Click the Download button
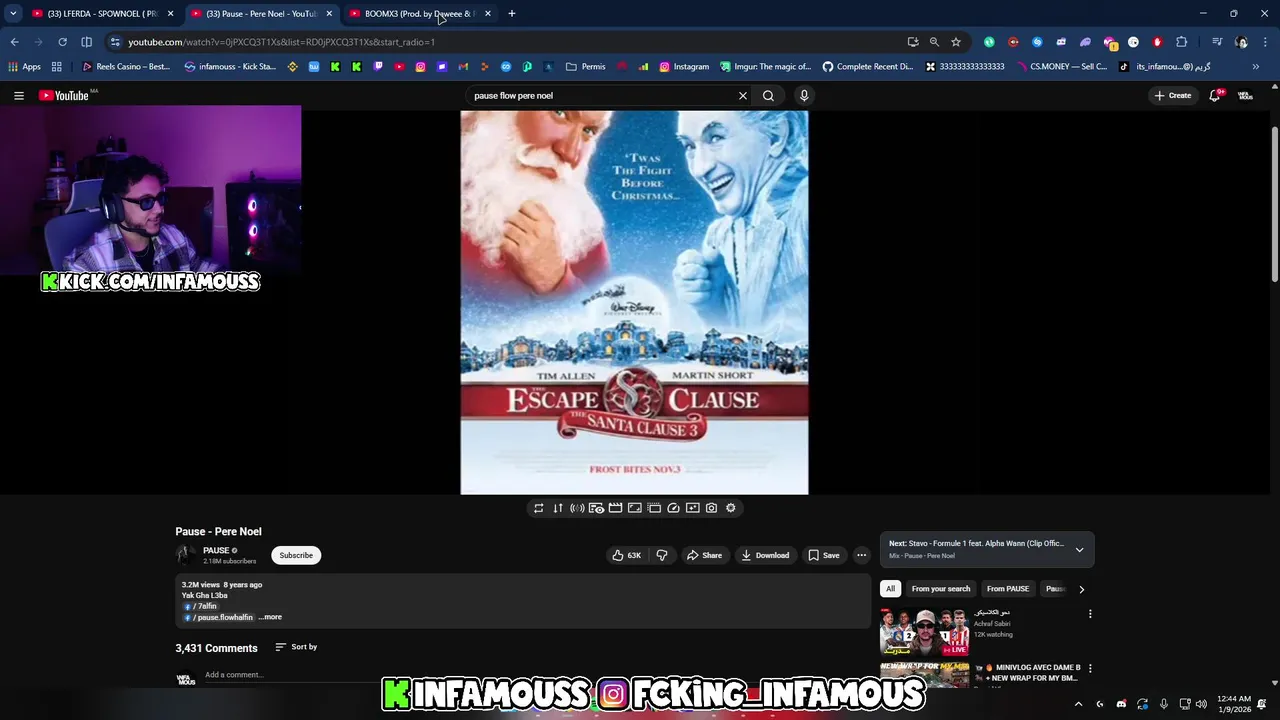The image size is (1280, 720). point(765,555)
